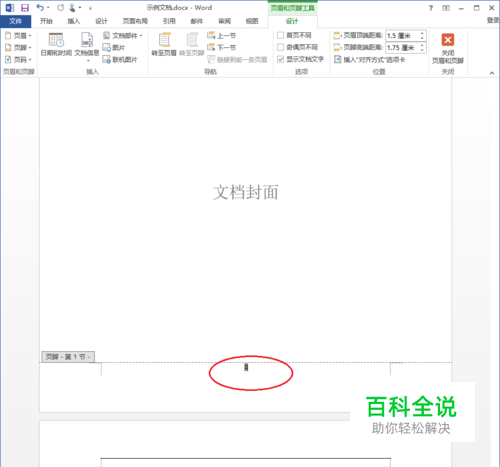The height and width of the screenshot is (467, 500).
Task: Select 设计 tab under 页眉和页脚工具
Action: 292,21
